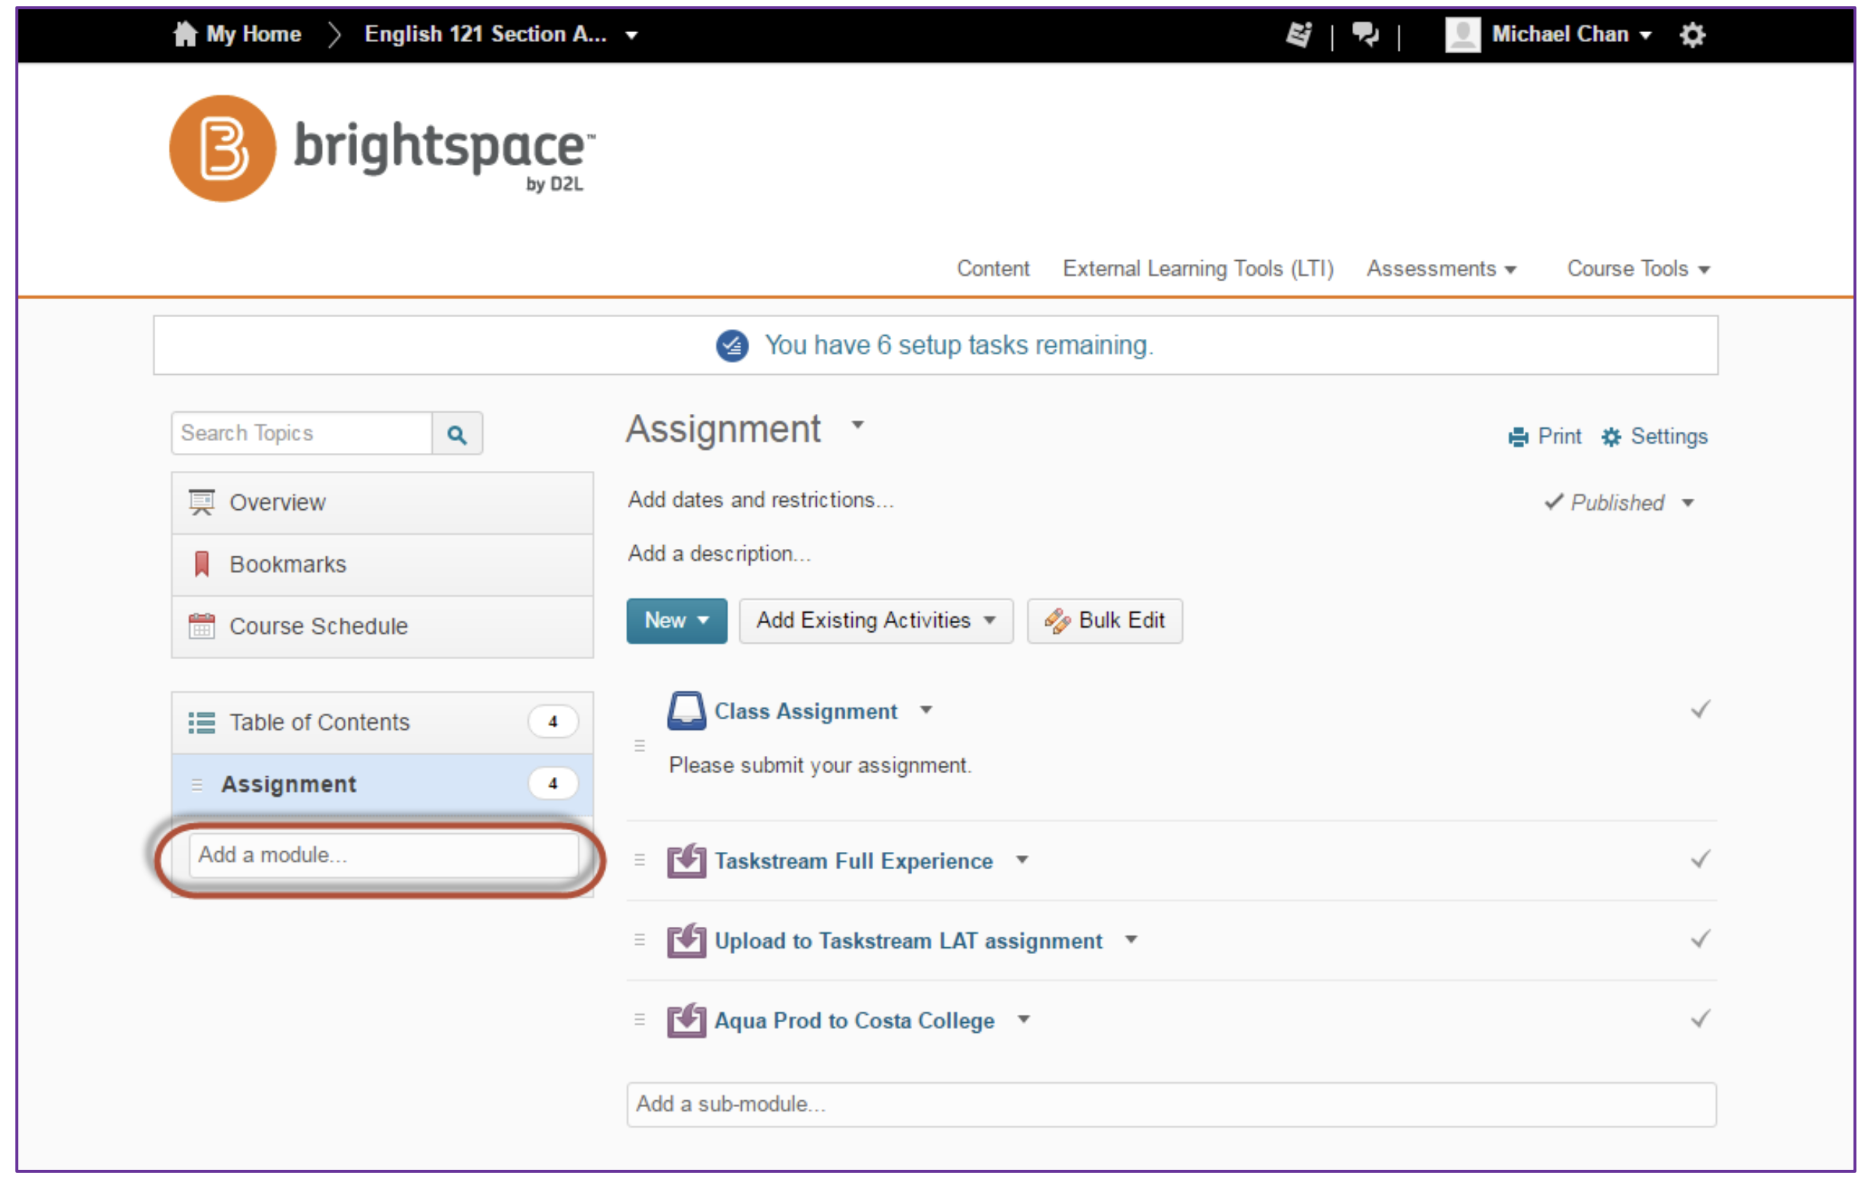Click the Bulk Edit pencil icon
The image size is (1870, 1186).
tap(1057, 621)
